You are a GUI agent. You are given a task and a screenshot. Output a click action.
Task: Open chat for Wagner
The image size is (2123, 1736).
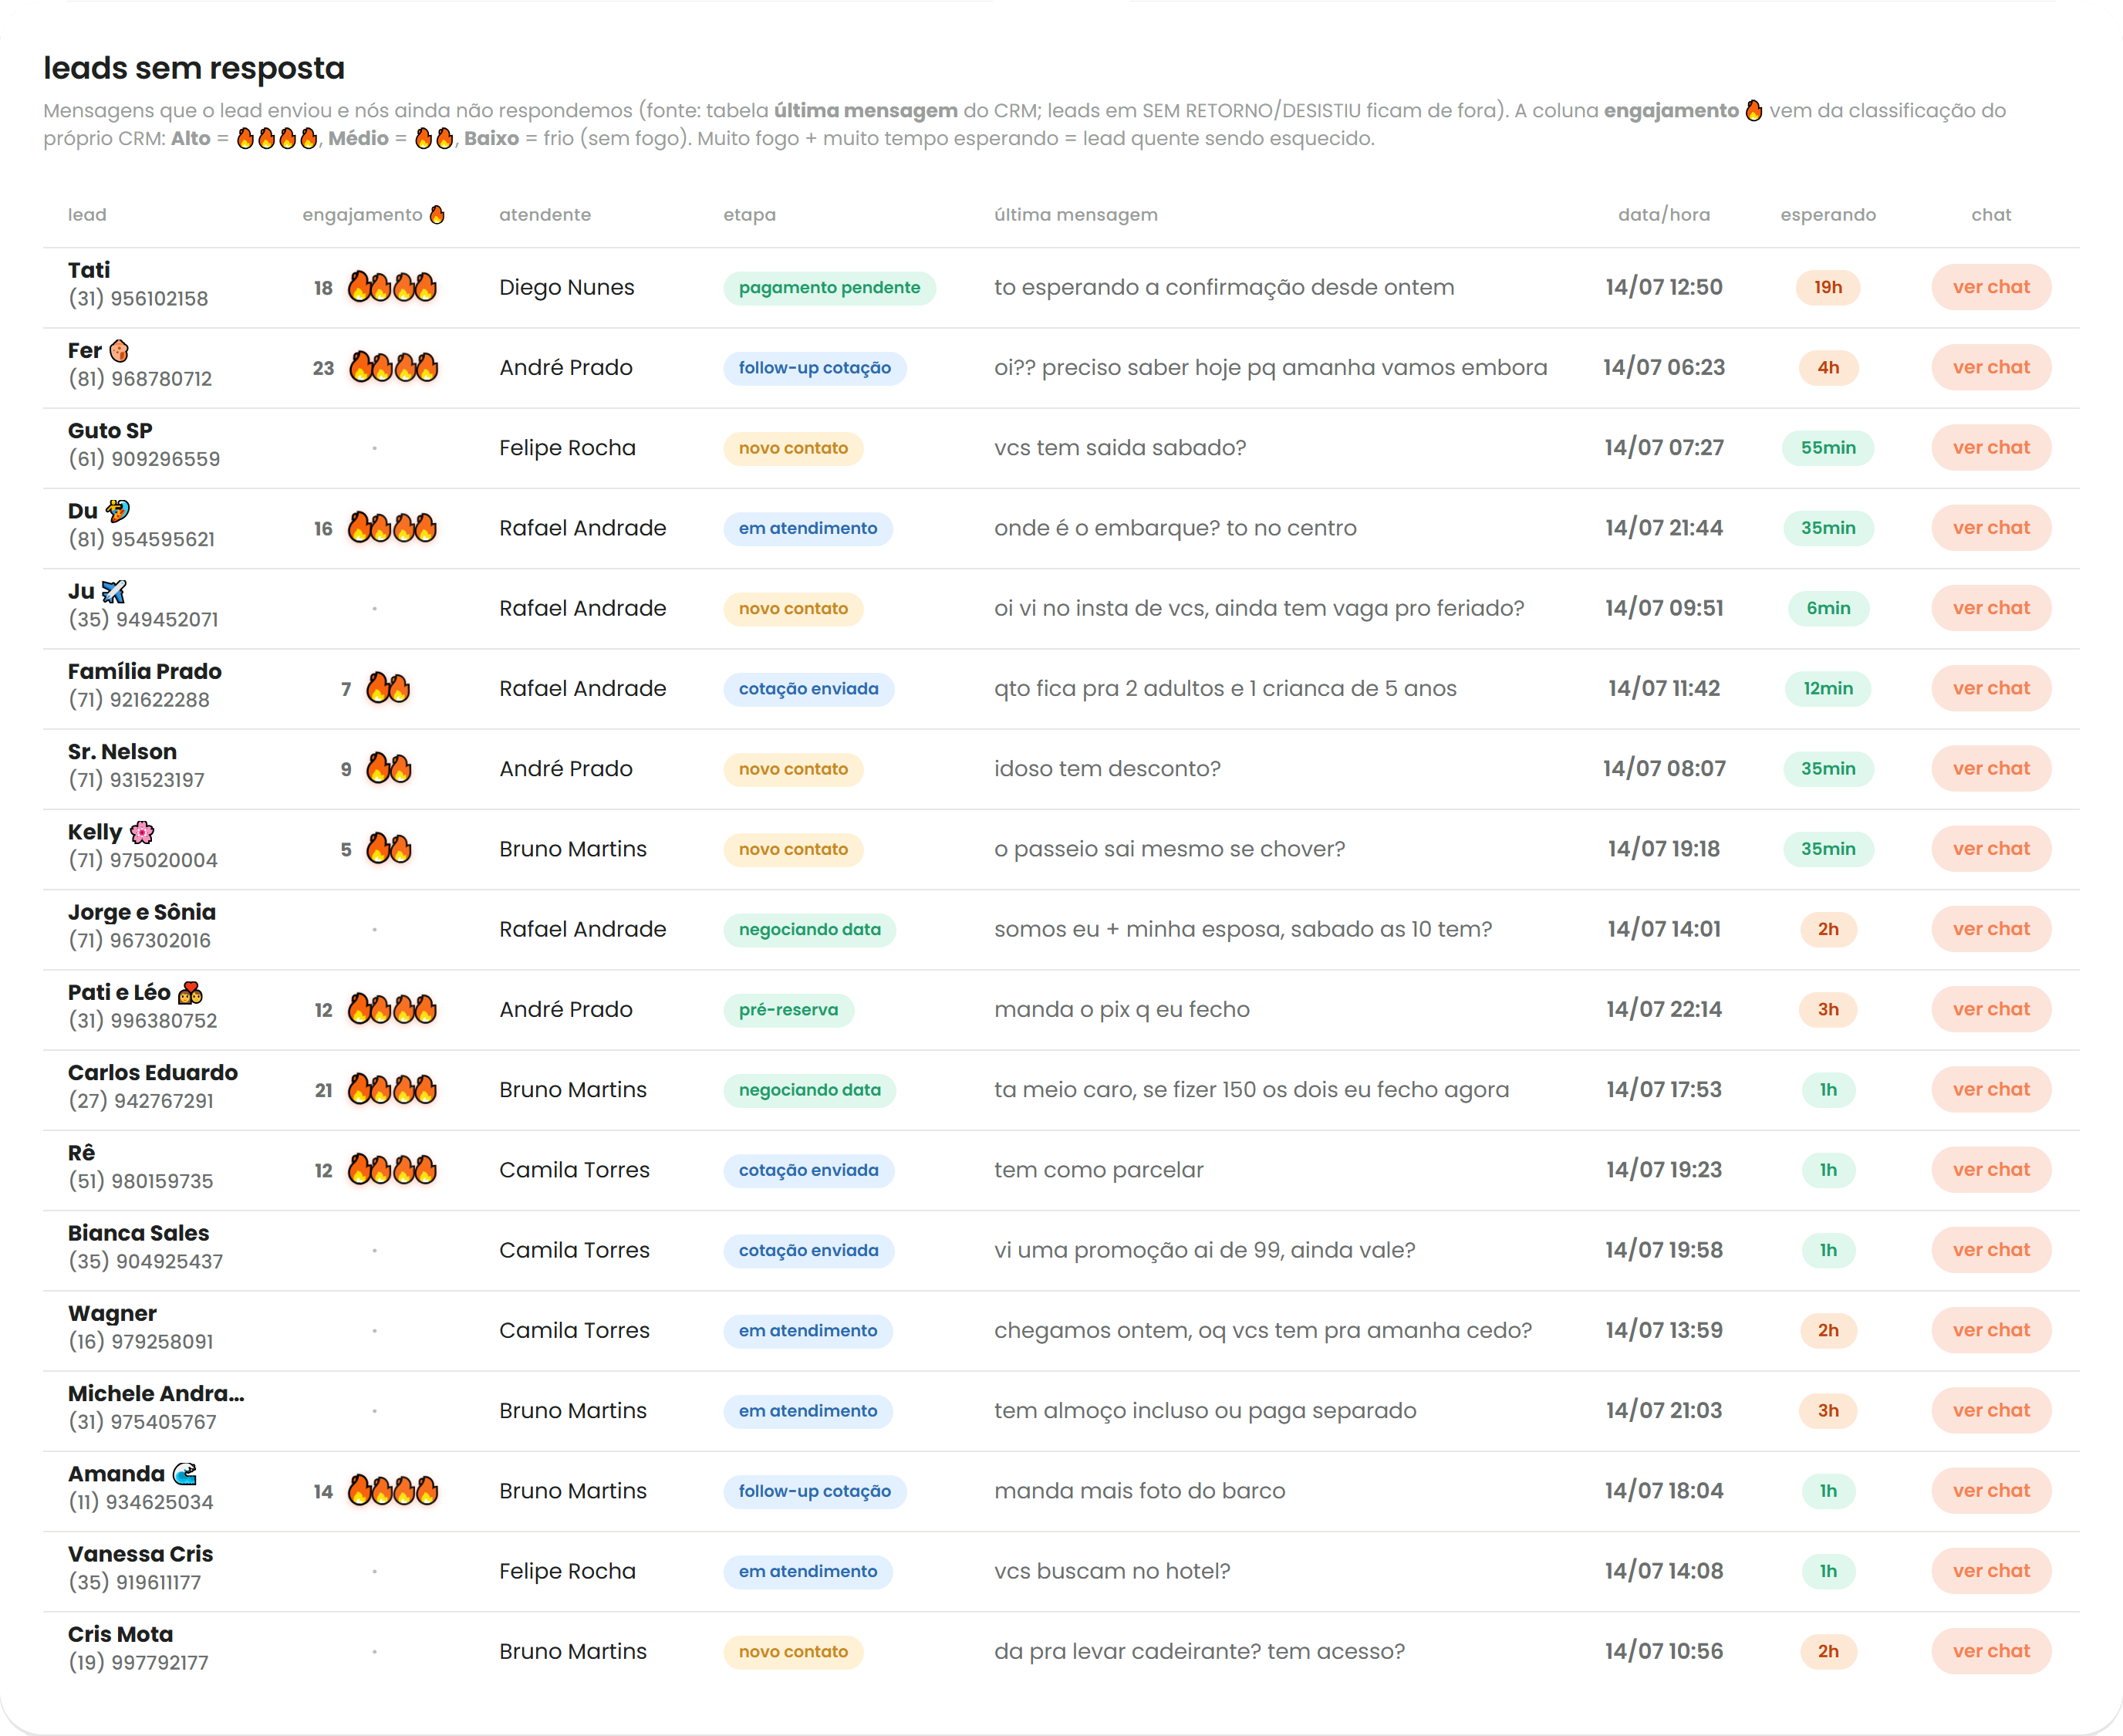[1990, 1330]
